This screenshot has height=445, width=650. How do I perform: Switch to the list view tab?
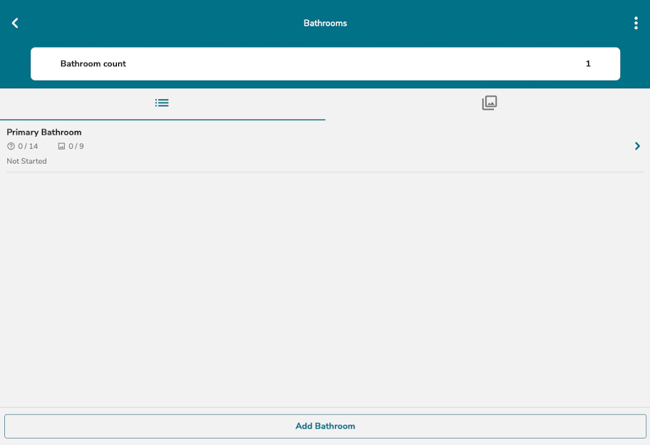tap(162, 103)
